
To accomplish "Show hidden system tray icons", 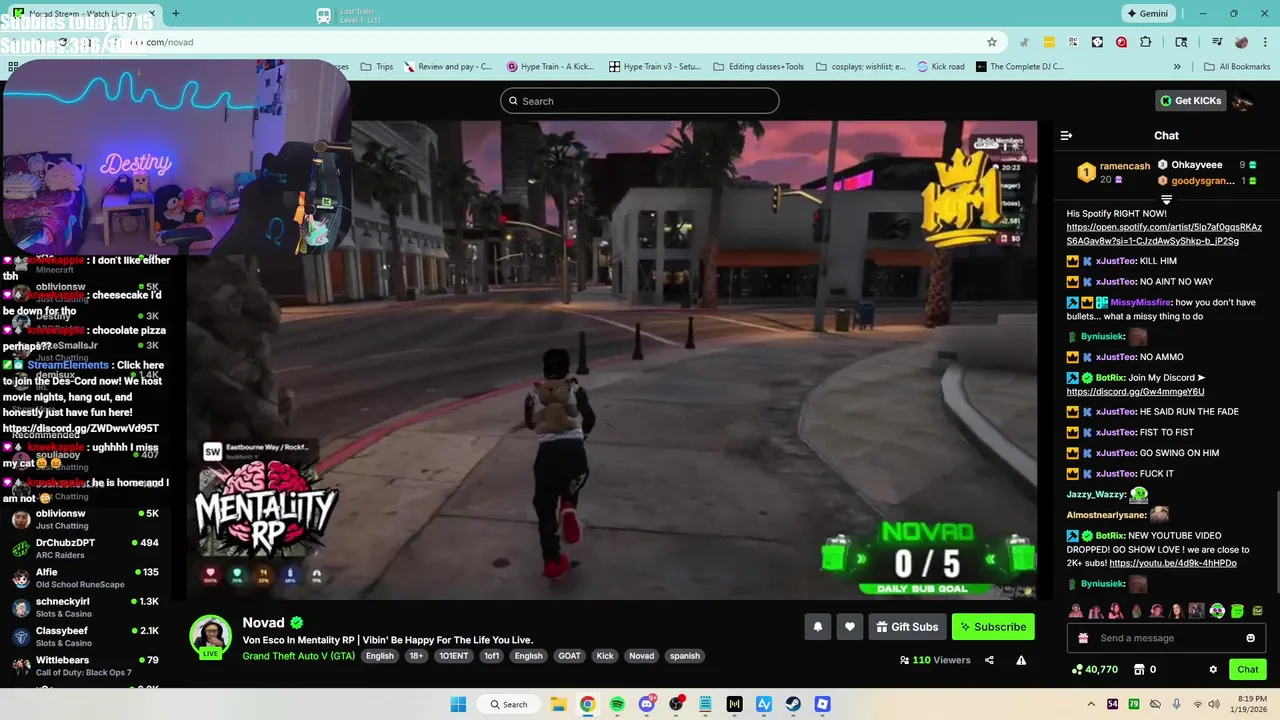I will point(1092,704).
